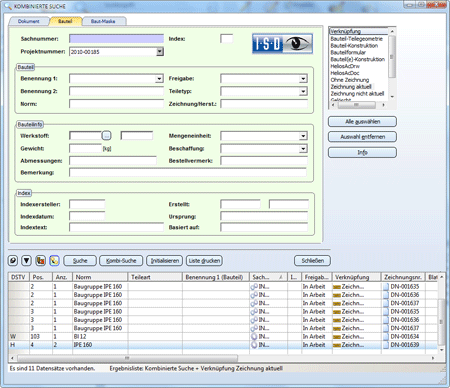Click the Alle auswählen button
The image size is (450, 388).
pyautogui.click(x=362, y=121)
